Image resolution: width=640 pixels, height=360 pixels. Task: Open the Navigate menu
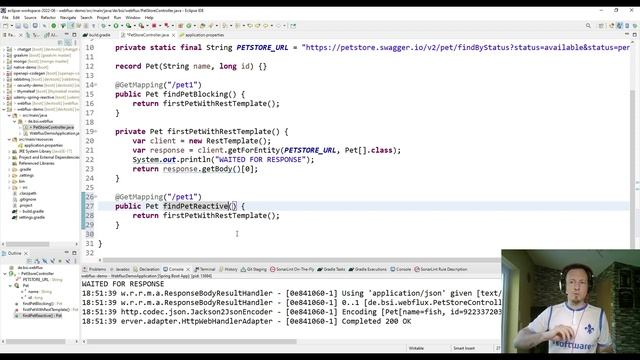coord(68,18)
